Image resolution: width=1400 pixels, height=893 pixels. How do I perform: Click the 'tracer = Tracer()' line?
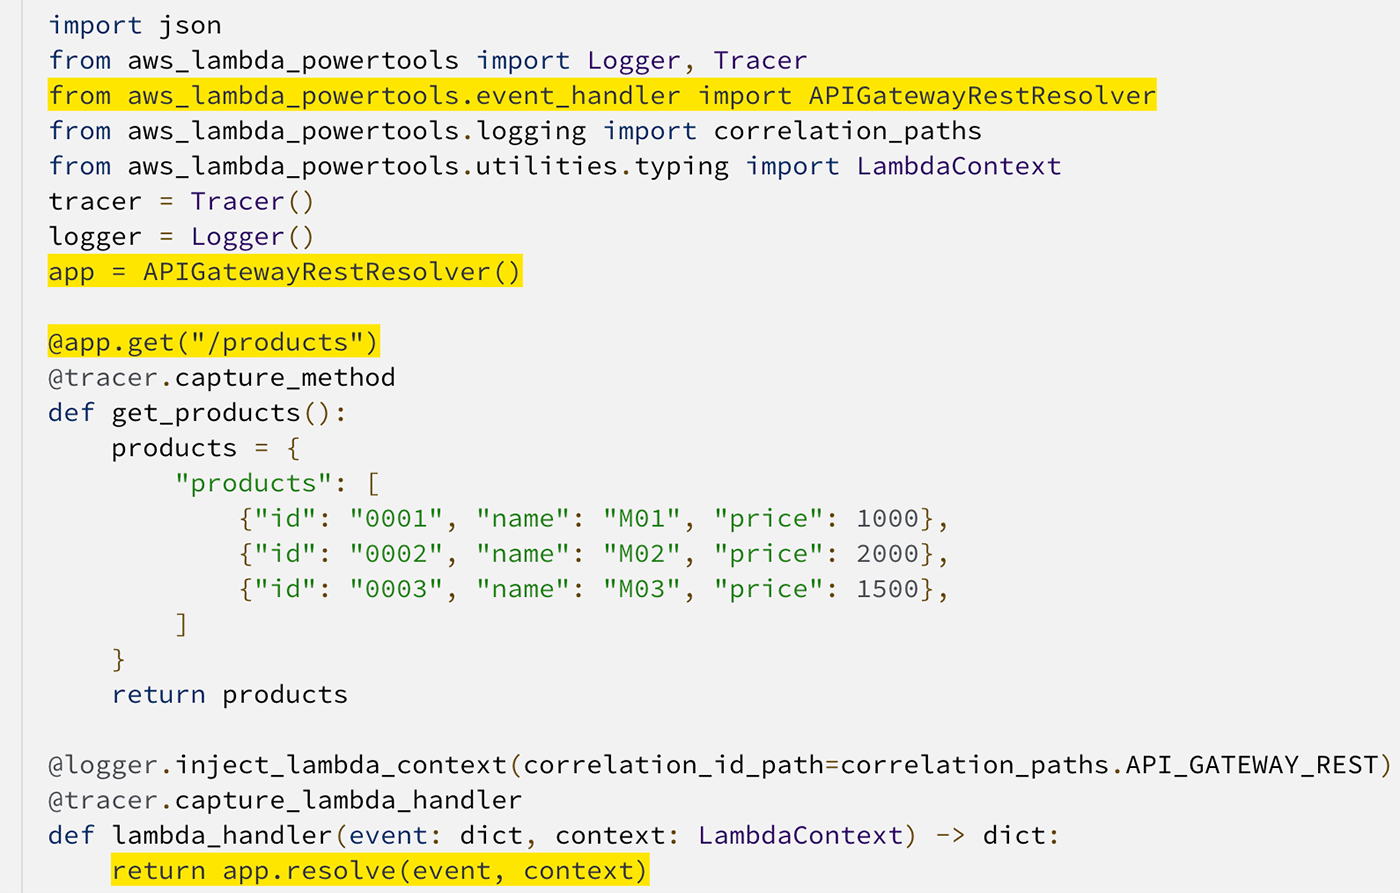pos(182,201)
